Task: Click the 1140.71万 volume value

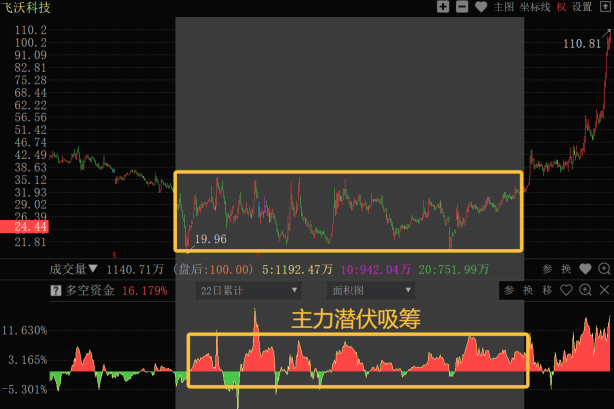Action: coord(135,269)
